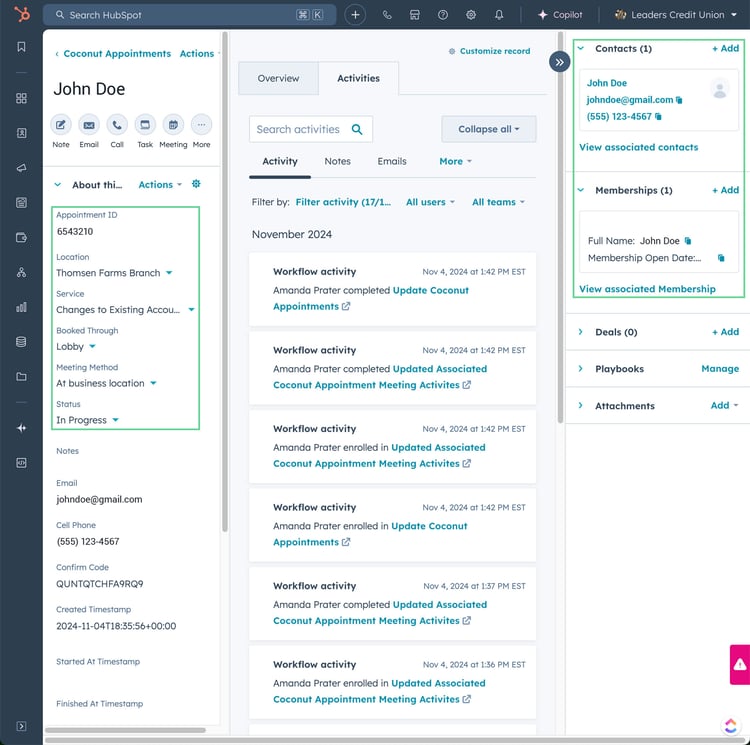Open the About section settings gear
The image size is (750, 745).
(196, 184)
